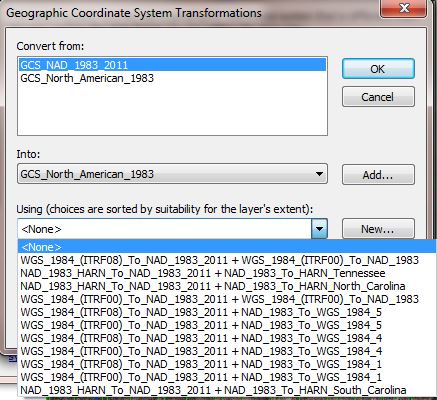Select GCS_North_American_1983 in Convert from list
This screenshot has height=400, width=437.
pos(172,78)
